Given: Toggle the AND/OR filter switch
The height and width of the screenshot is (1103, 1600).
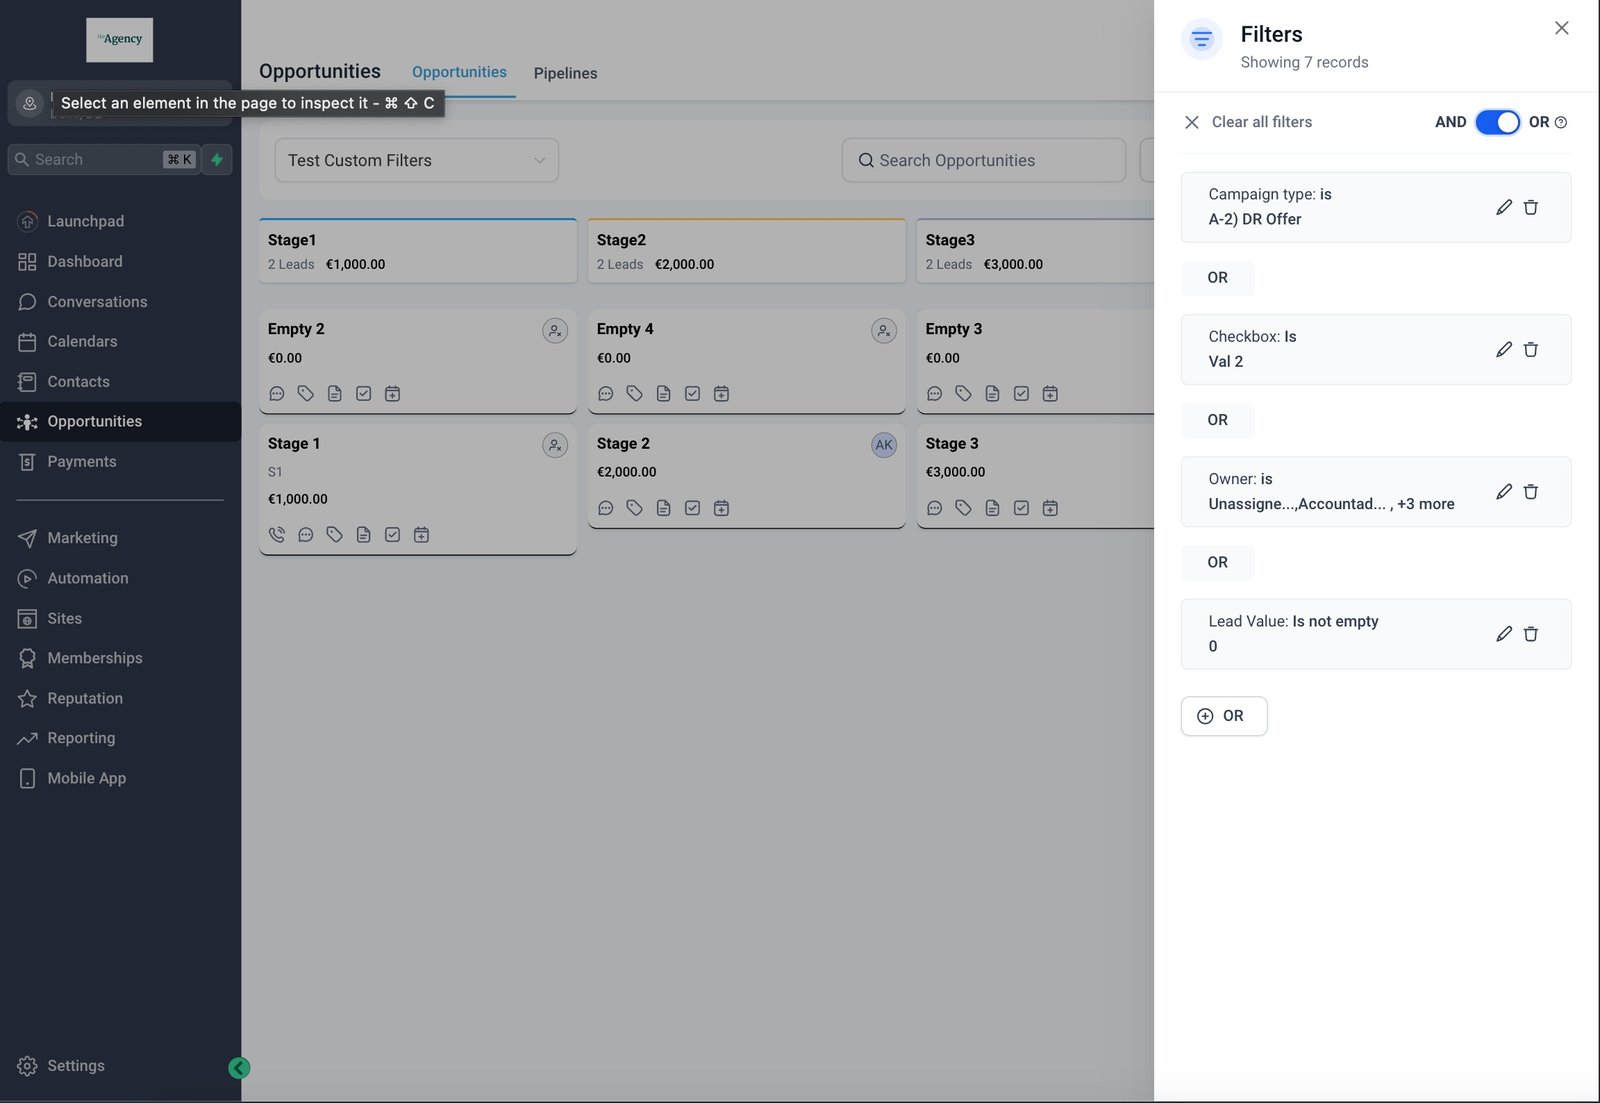Looking at the screenshot, I should click(1497, 122).
